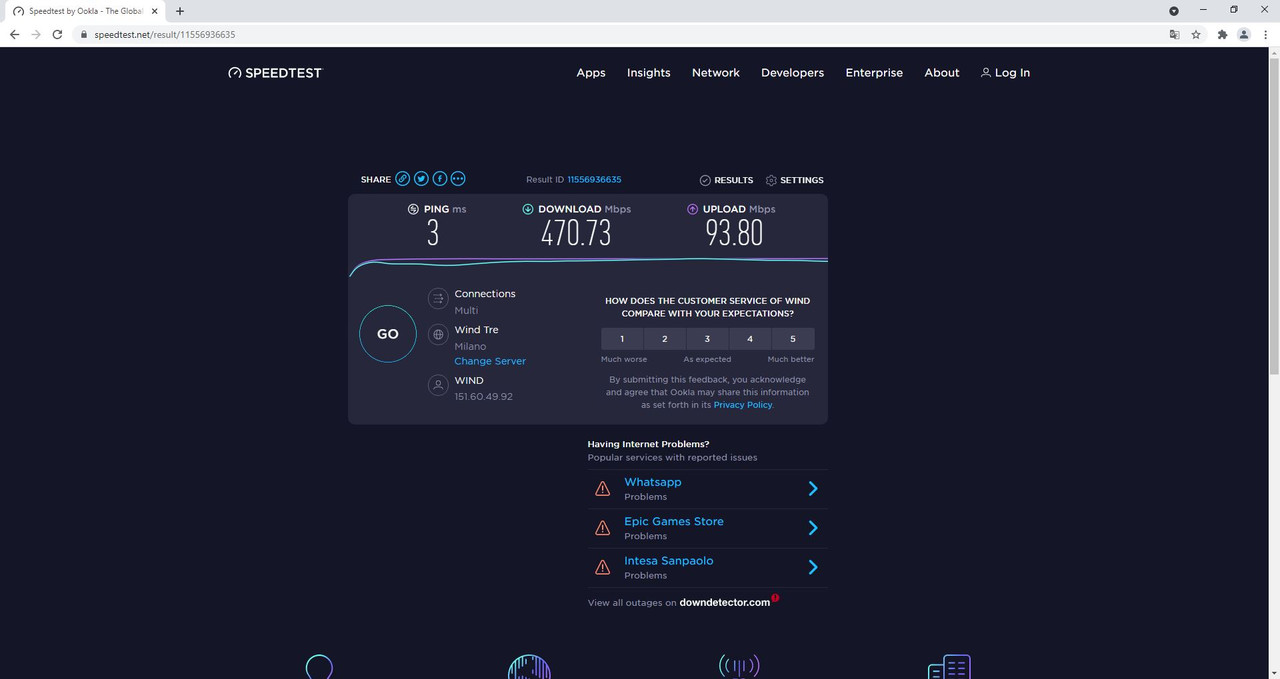Reload the page
The height and width of the screenshot is (679, 1280).
point(58,34)
